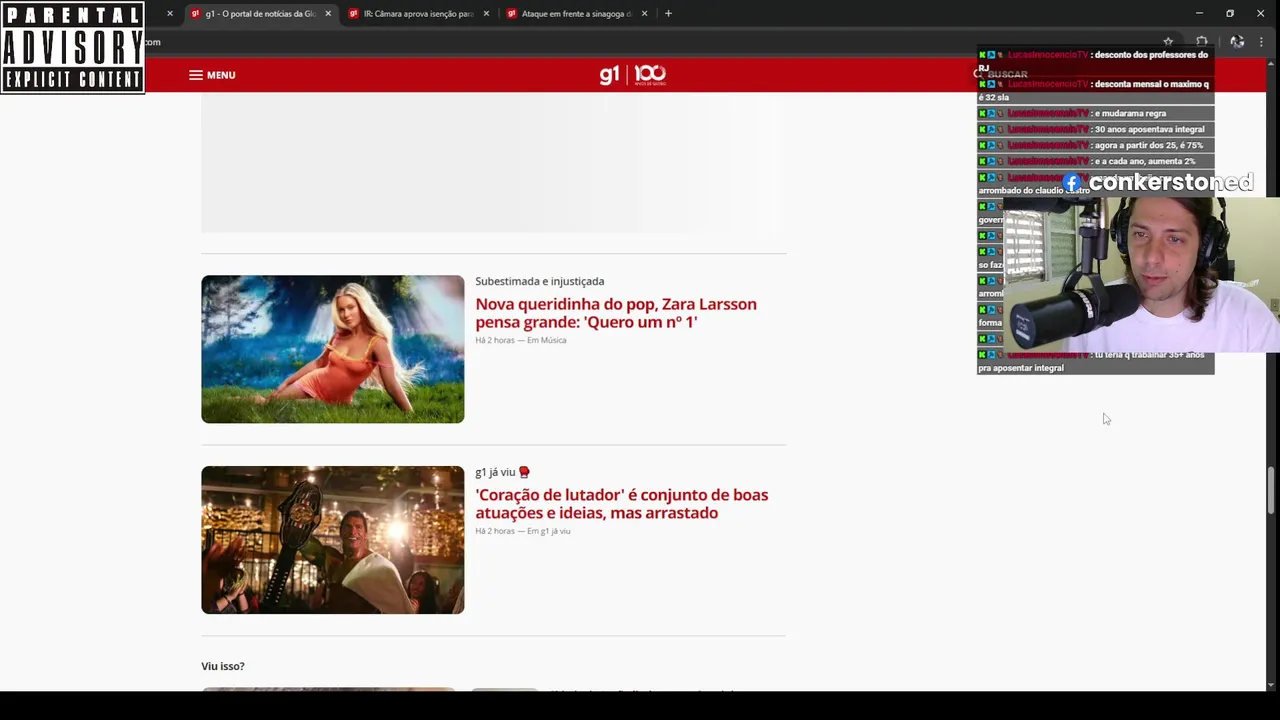The height and width of the screenshot is (720, 1280).
Task: Click the 'conkerstoned' overlay name
Action: point(1171,182)
